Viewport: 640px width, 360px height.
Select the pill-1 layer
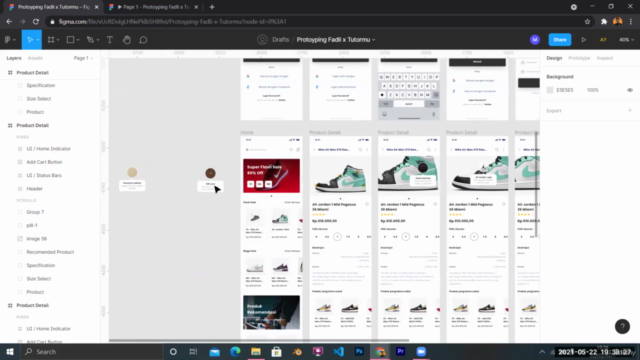pos(32,225)
